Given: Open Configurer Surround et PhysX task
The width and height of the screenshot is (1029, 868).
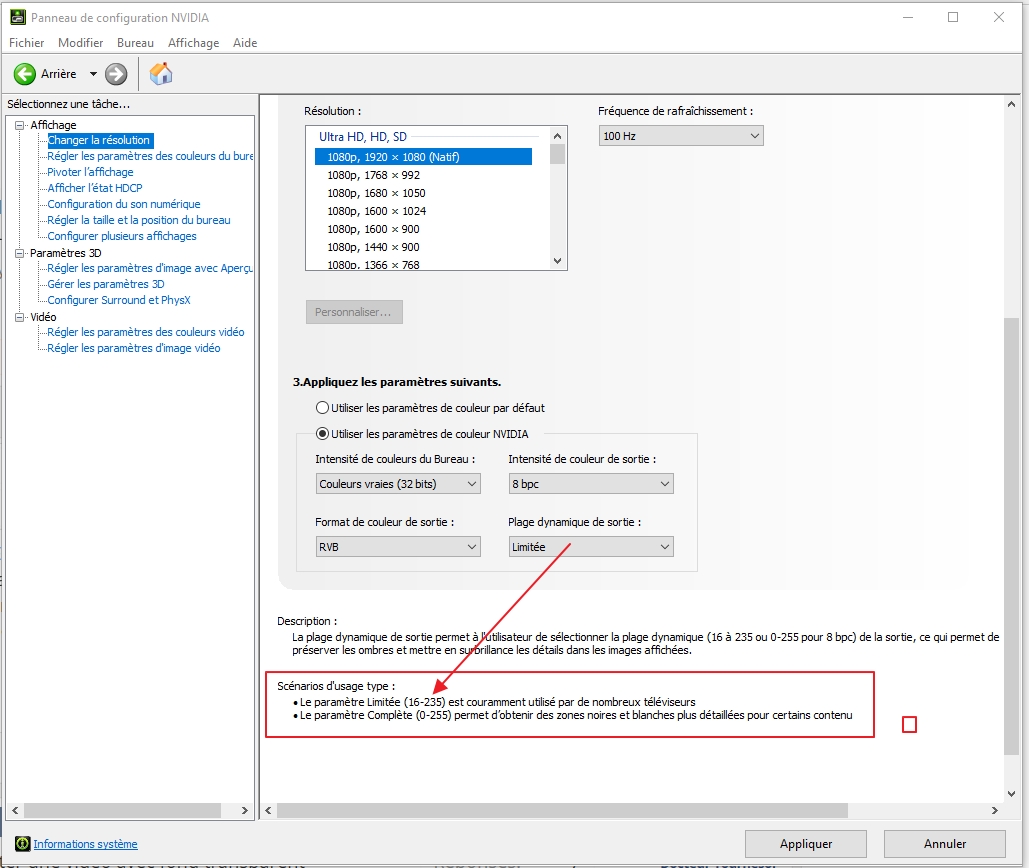Looking at the screenshot, I should coord(119,300).
